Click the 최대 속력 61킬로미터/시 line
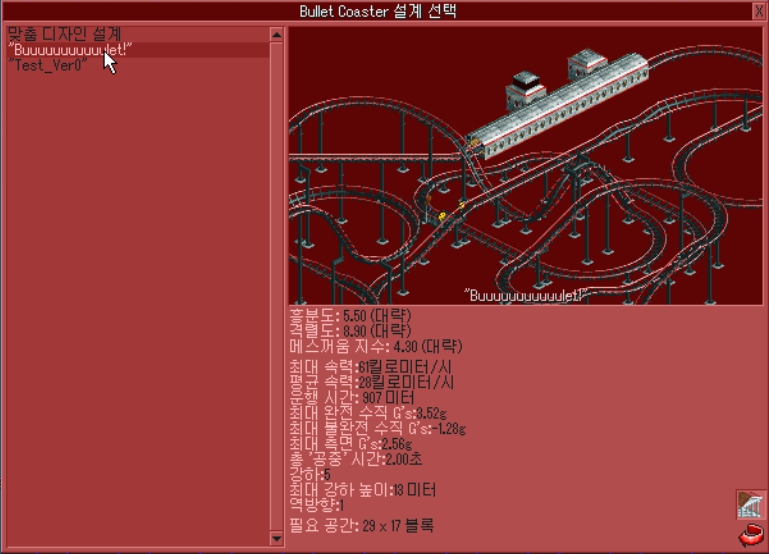Screen dimensions: 769x554 click(371, 366)
